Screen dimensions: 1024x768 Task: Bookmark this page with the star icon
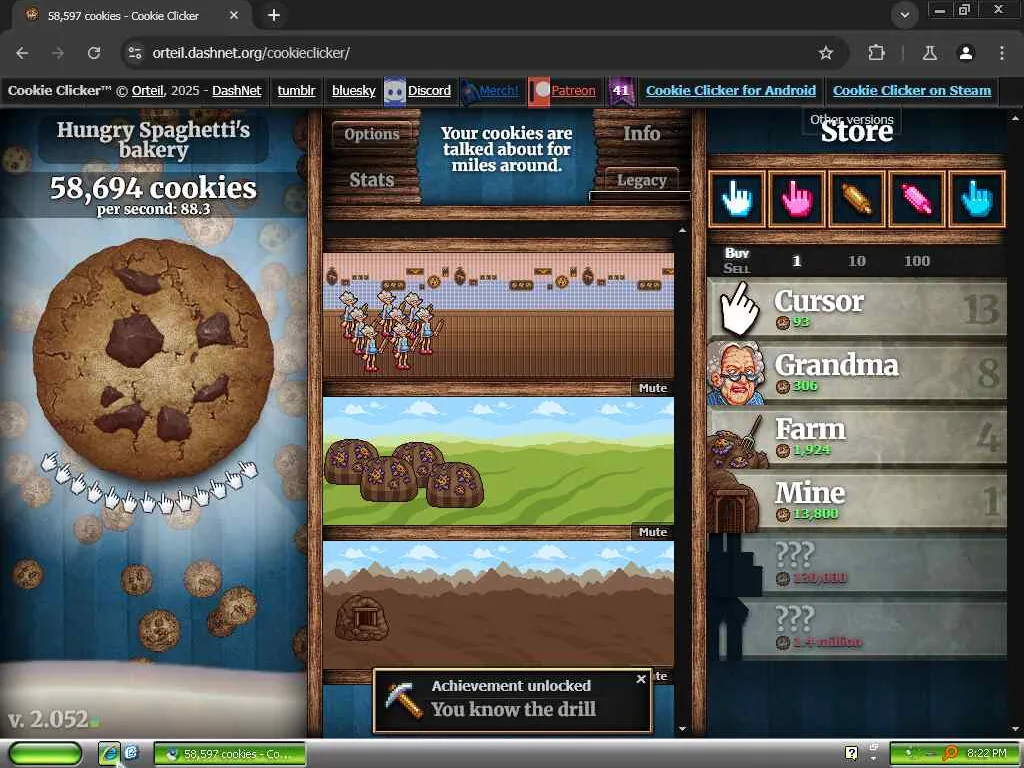point(825,53)
